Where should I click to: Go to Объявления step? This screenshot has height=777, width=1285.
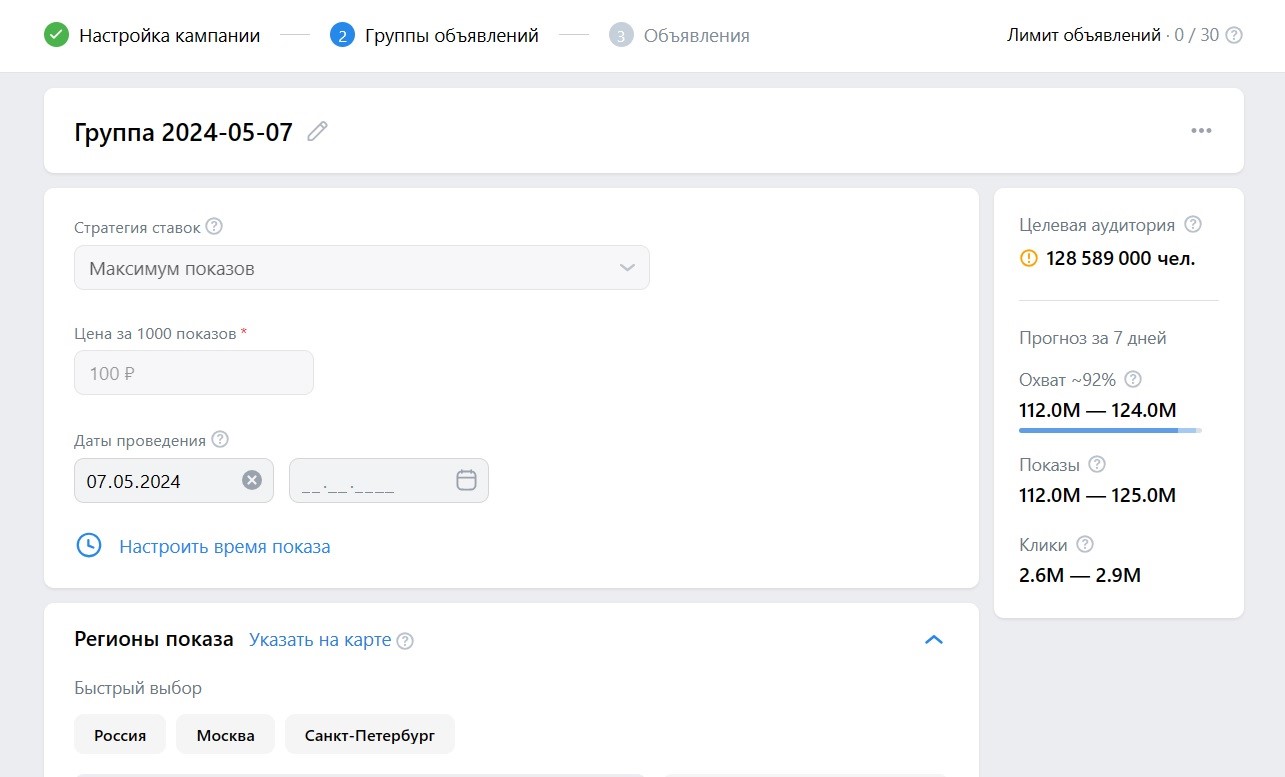(697, 36)
